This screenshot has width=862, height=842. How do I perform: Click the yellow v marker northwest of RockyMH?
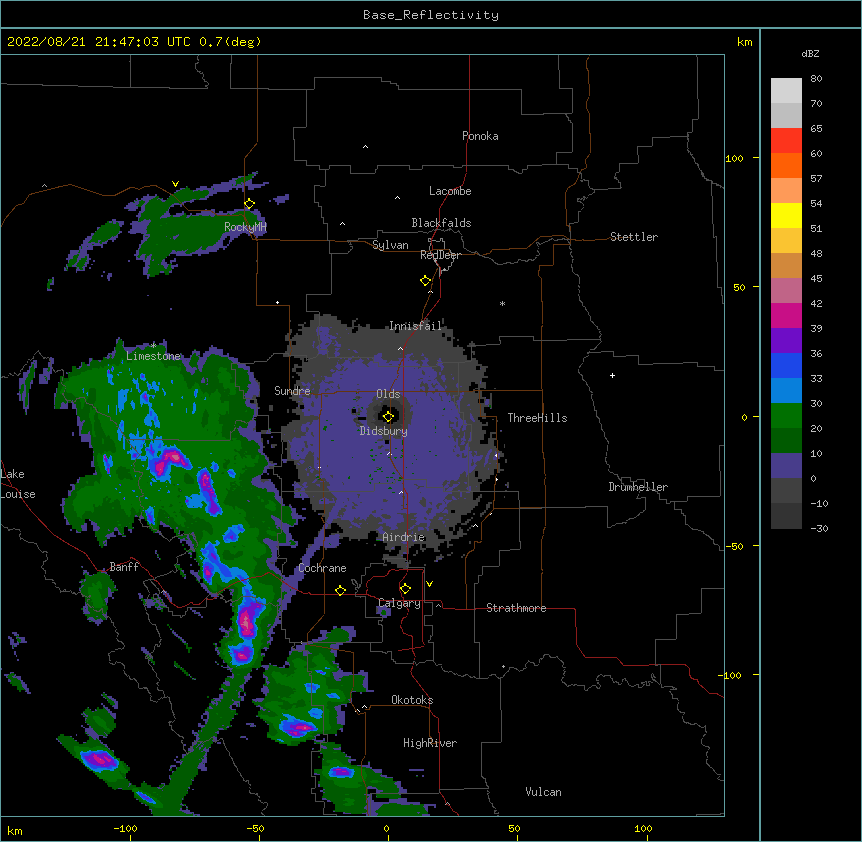click(x=175, y=184)
